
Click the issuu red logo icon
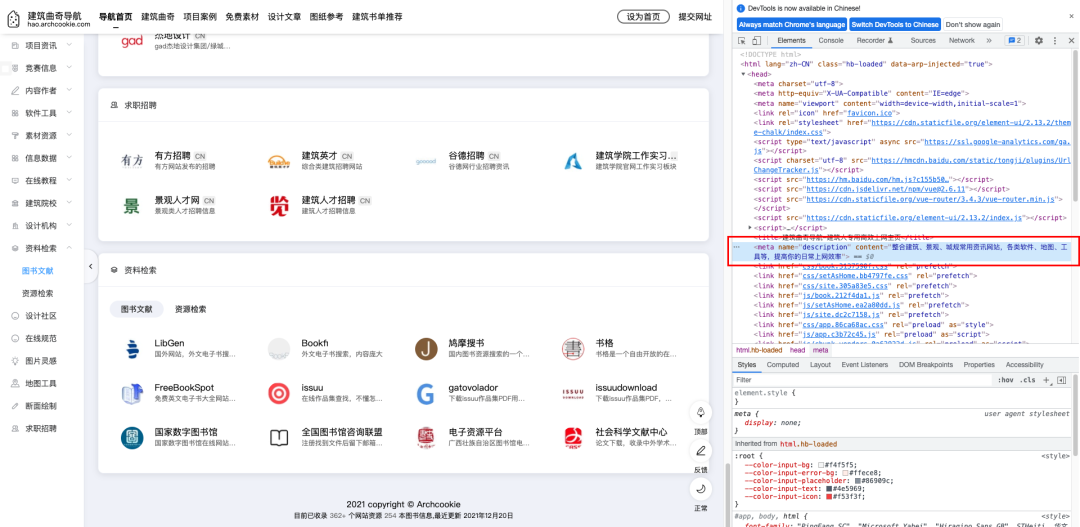coord(279,393)
